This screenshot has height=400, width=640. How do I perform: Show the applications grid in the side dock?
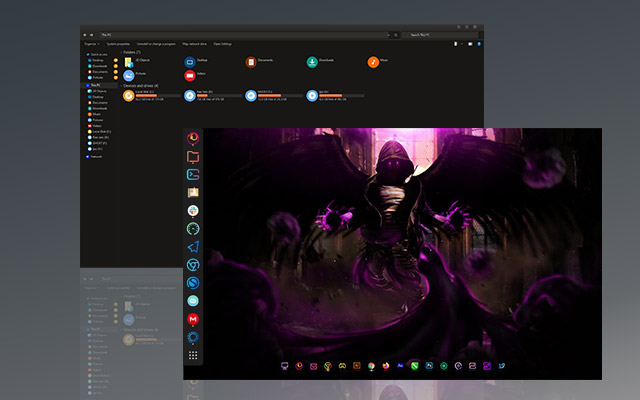pos(193,355)
